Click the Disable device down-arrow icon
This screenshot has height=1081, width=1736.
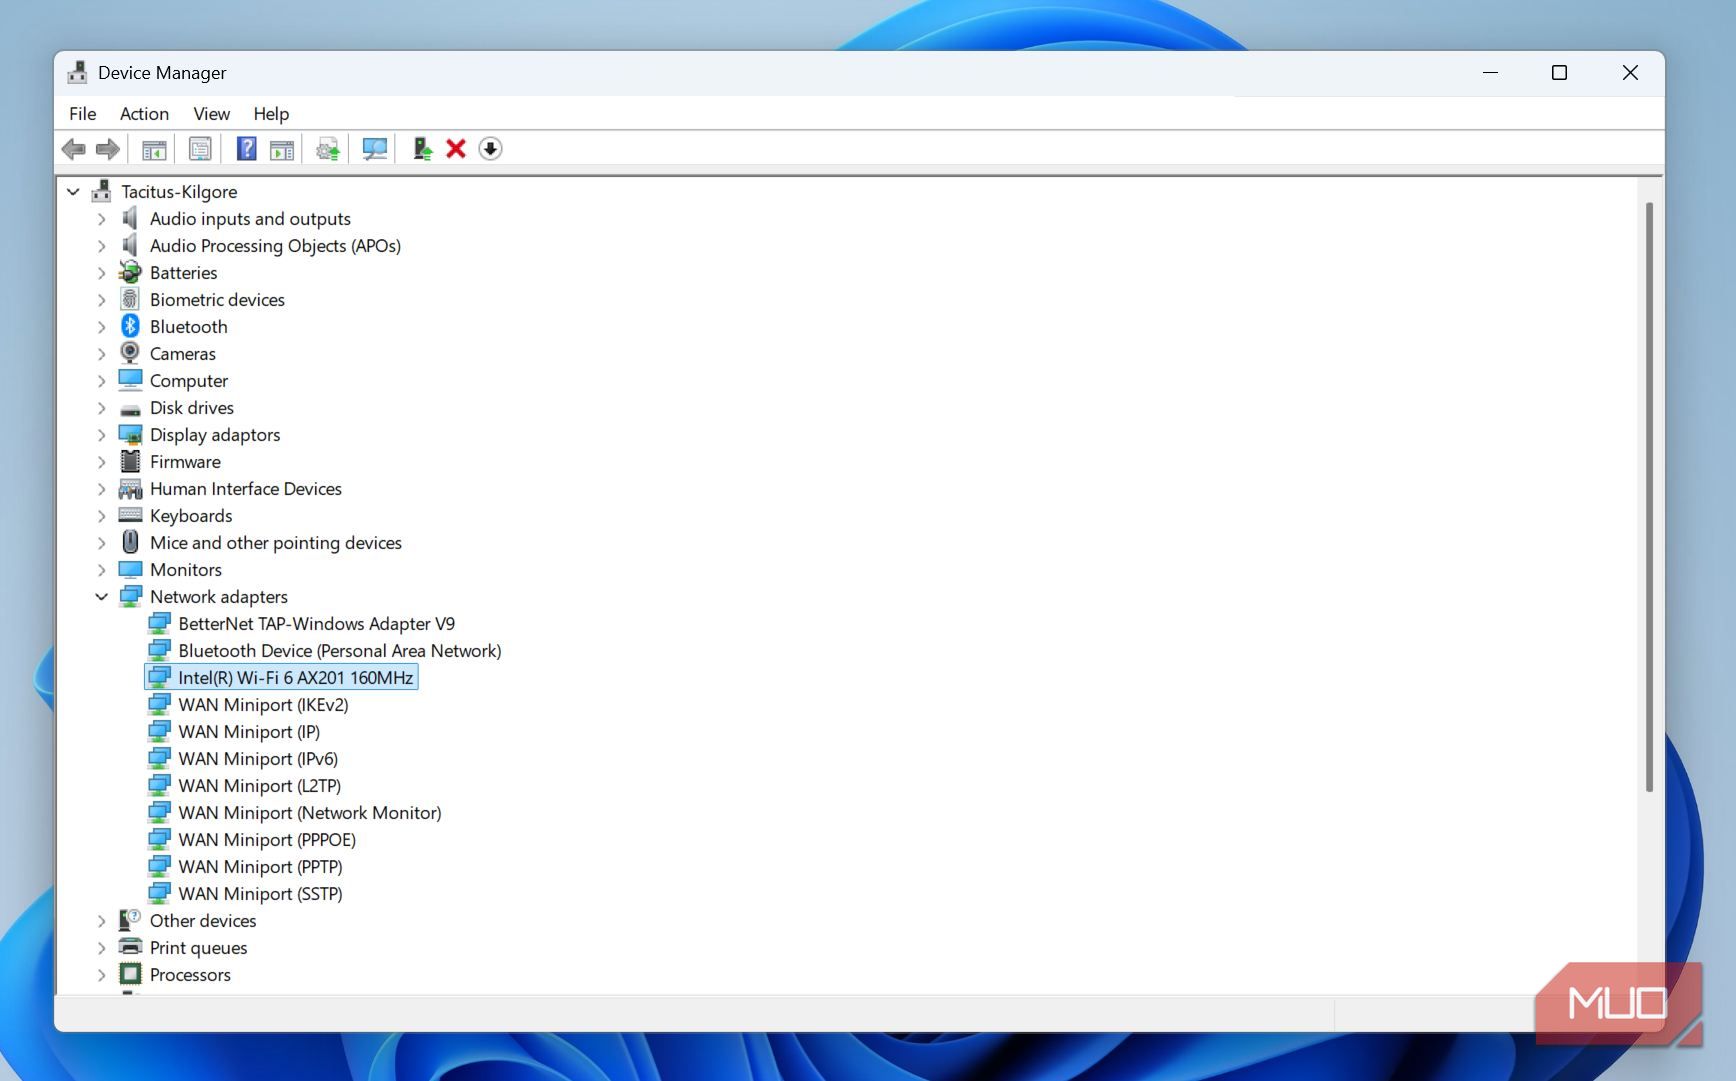pos(490,149)
